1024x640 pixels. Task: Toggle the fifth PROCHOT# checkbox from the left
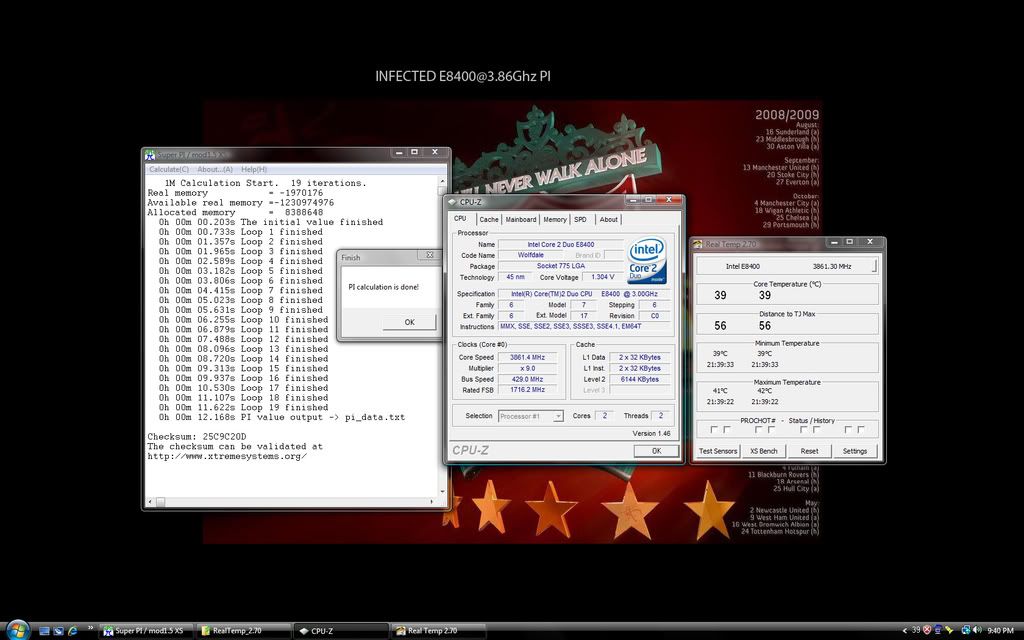coord(803,430)
